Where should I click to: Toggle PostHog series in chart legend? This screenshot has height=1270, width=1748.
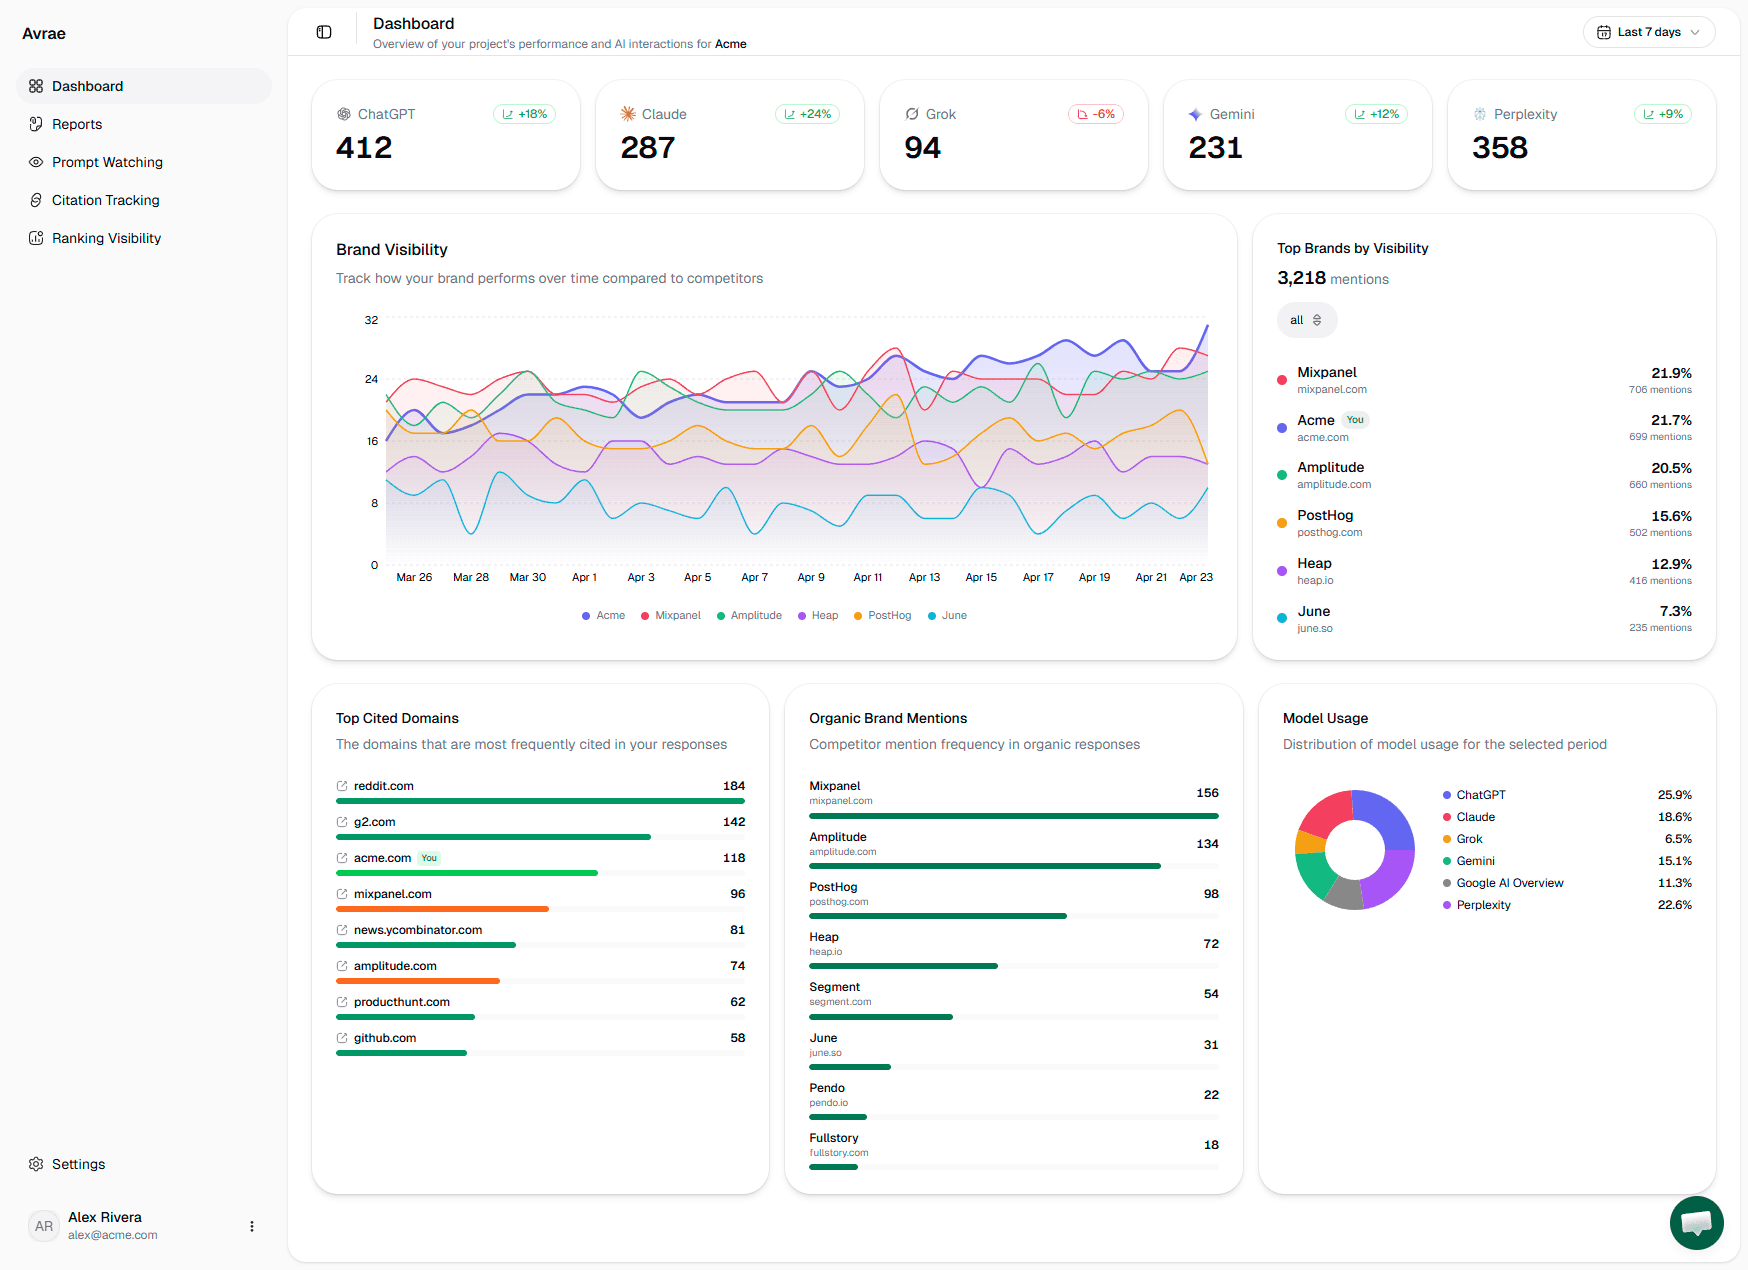(882, 615)
